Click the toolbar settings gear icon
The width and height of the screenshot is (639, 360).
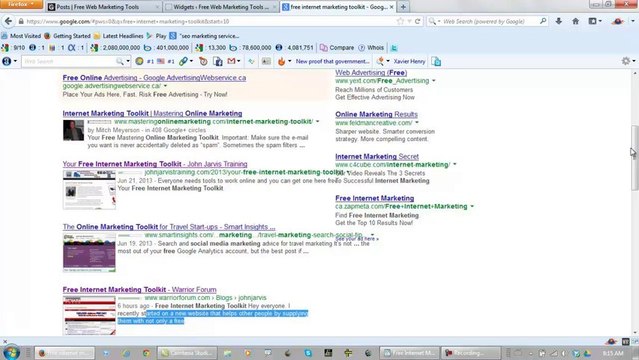(626, 61)
